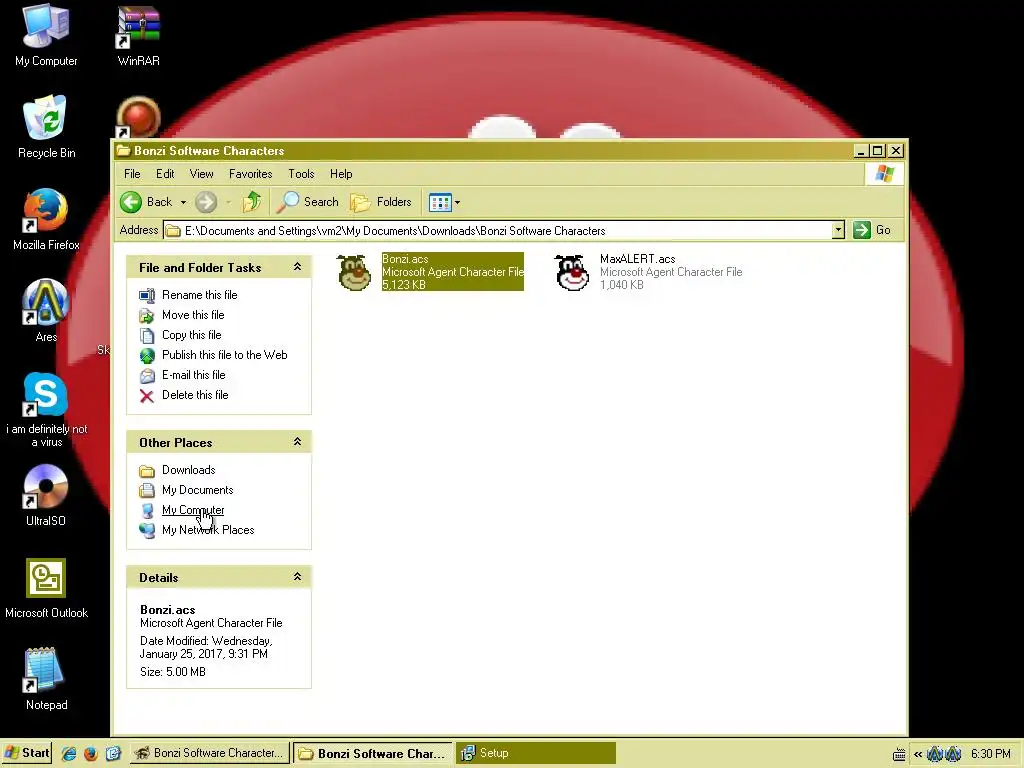Click Internet Explorer quick launch icon
Screen dimensions: 1024x768
click(x=69, y=753)
